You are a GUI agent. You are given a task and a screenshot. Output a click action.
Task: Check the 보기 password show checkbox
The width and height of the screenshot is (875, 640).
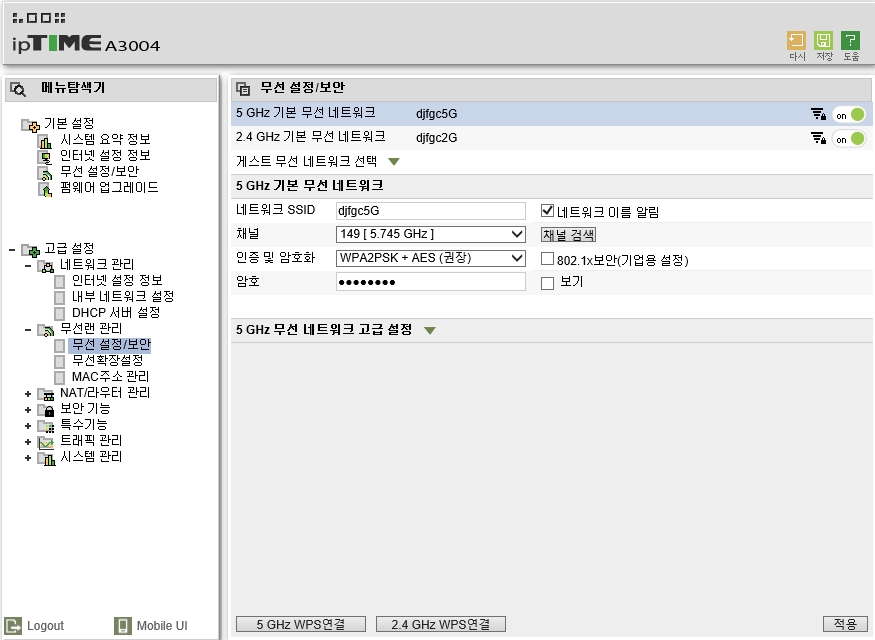[547, 283]
